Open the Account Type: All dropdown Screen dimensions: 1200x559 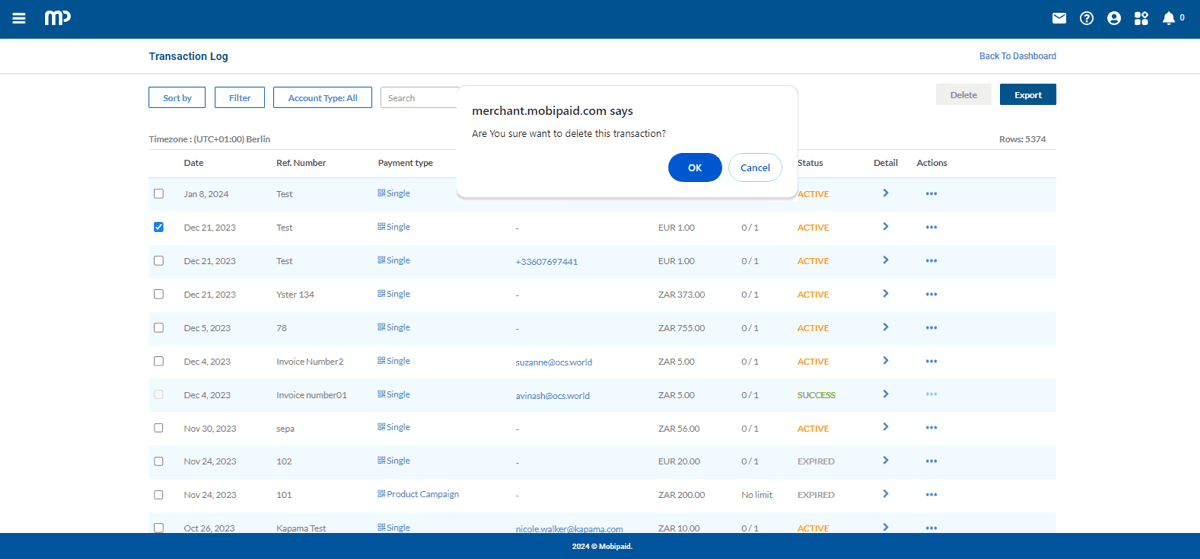pos(322,97)
